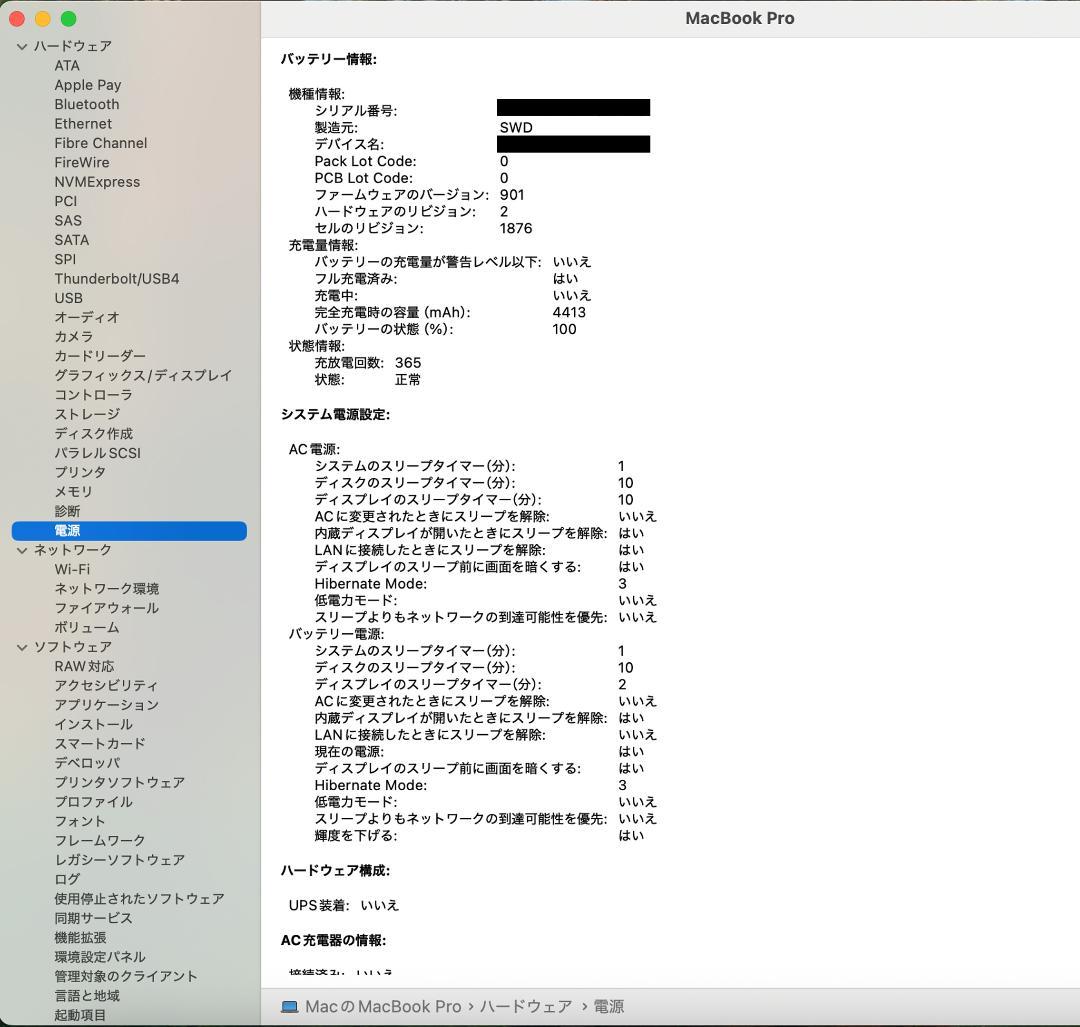Open the USB device report

[69, 298]
